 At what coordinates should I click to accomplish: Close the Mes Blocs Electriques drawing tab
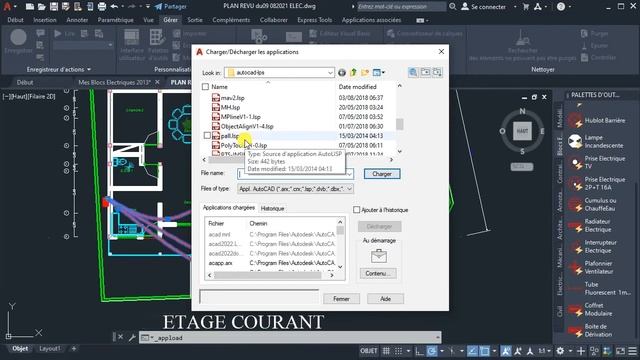[158, 82]
